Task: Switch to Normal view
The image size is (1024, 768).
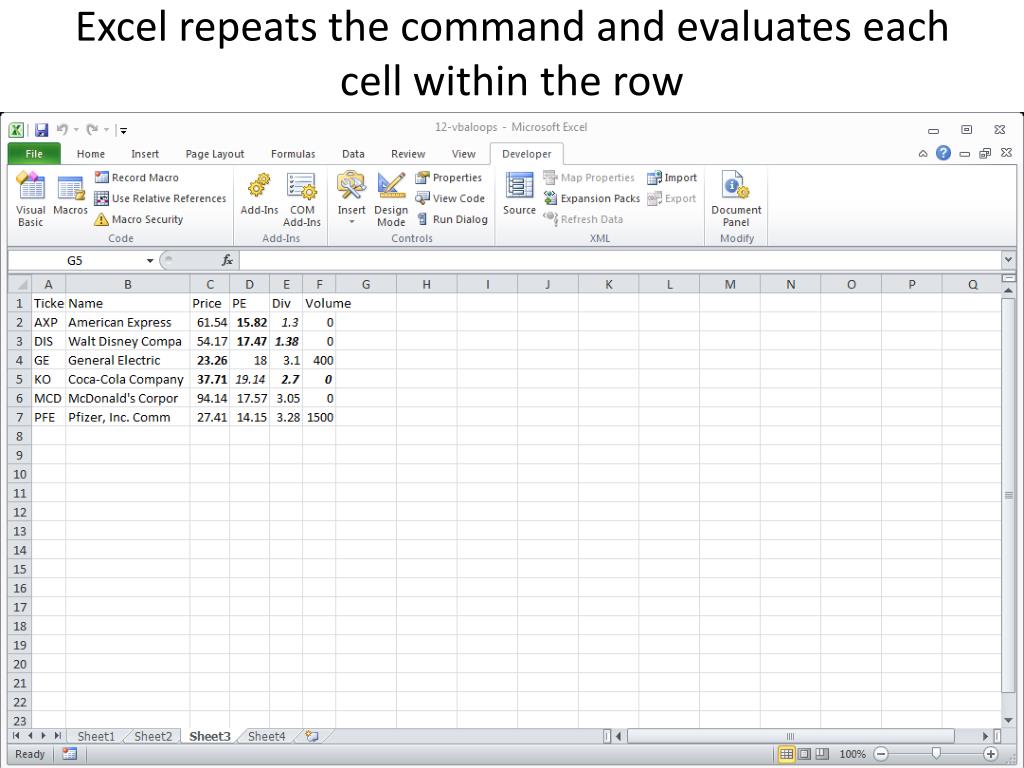Action: pos(787,754)
